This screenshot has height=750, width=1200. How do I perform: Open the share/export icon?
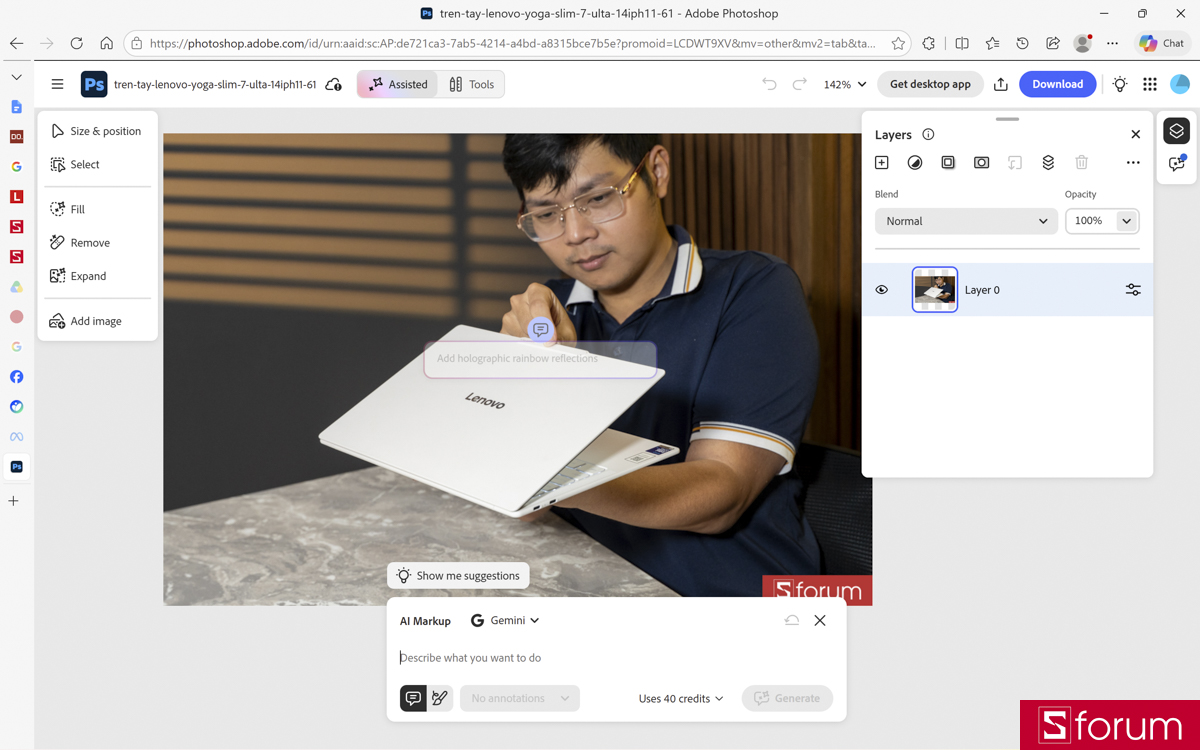(1001, 84)
